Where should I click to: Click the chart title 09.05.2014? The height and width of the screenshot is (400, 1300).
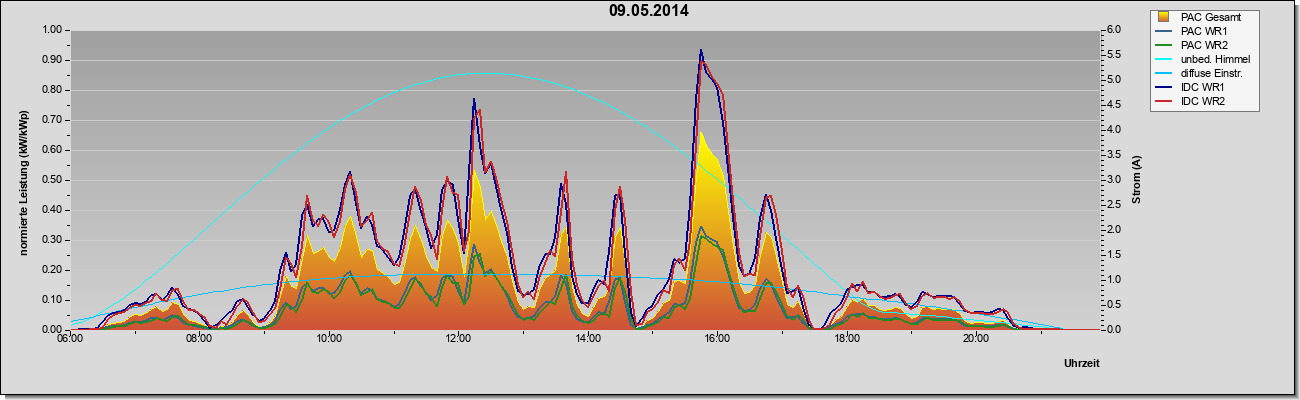point(649,11)
